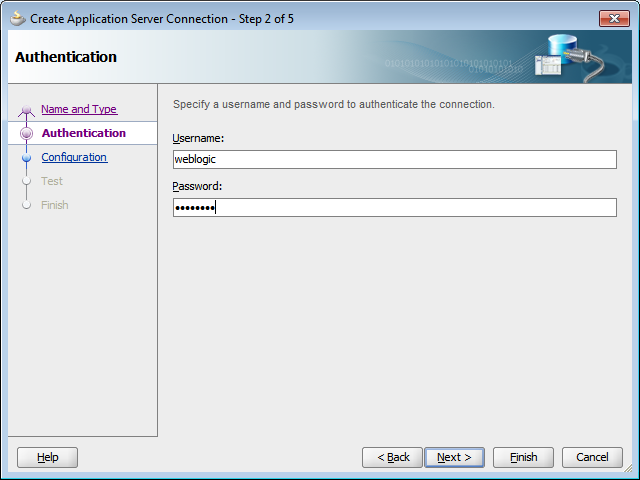Image resolution: width=640 pixels, height=480 pixels.
Task: Go back with the Back button
Action: click(x=392, y=458)
